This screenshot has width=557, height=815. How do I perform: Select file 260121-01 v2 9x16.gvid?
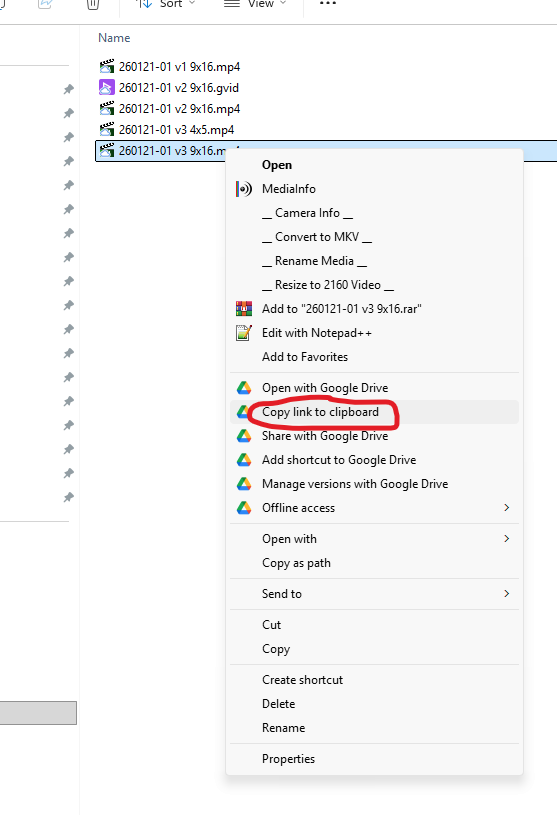click(x=179, y=87)
